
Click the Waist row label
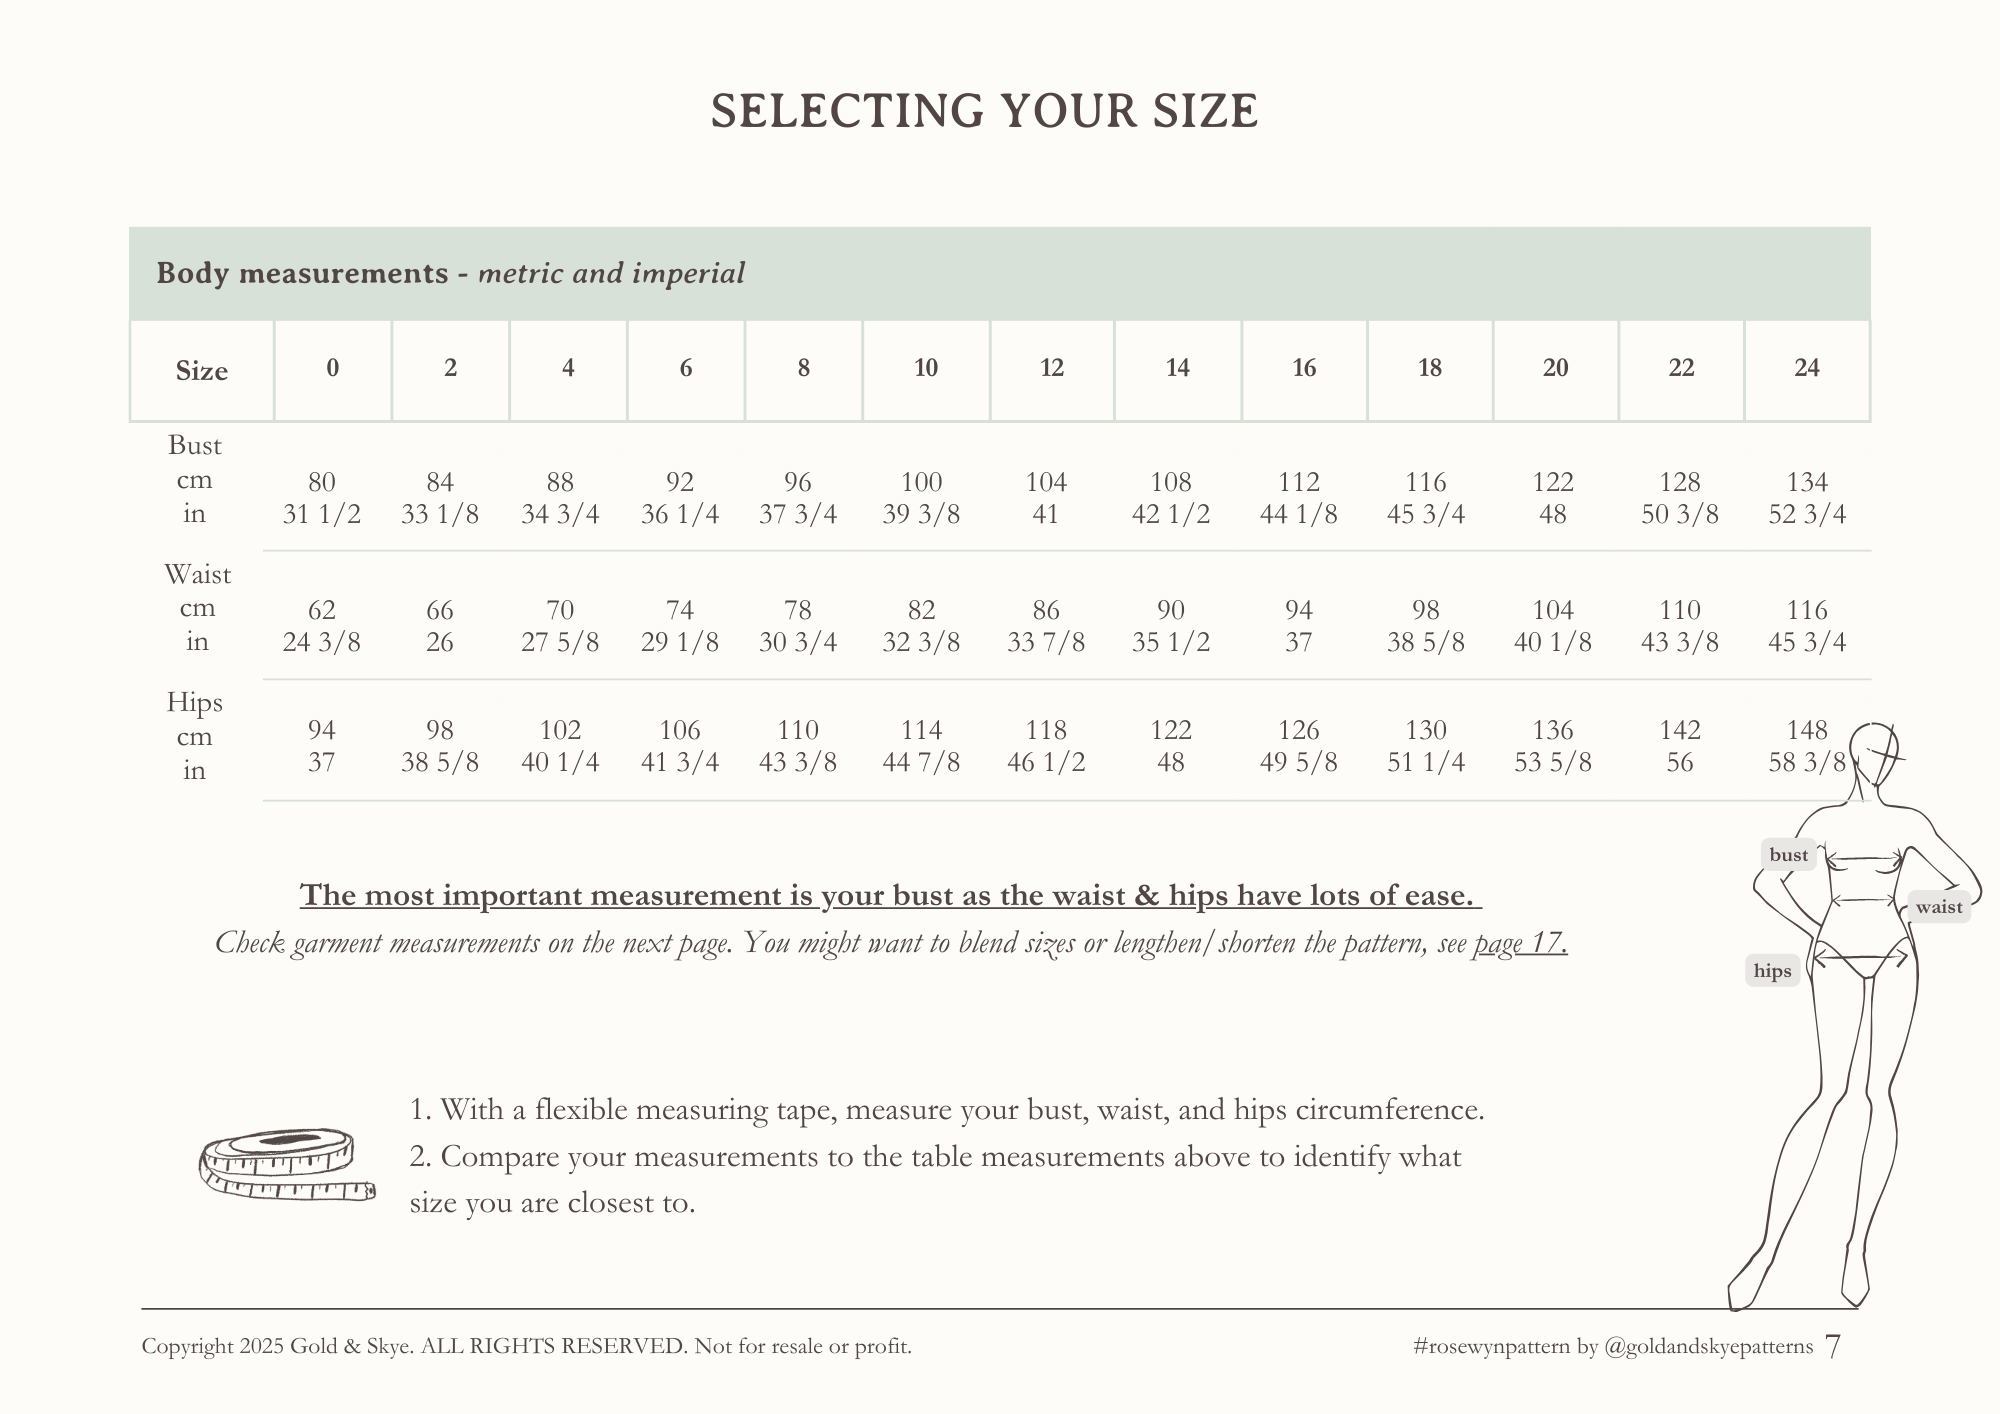[x=198, y=575]
